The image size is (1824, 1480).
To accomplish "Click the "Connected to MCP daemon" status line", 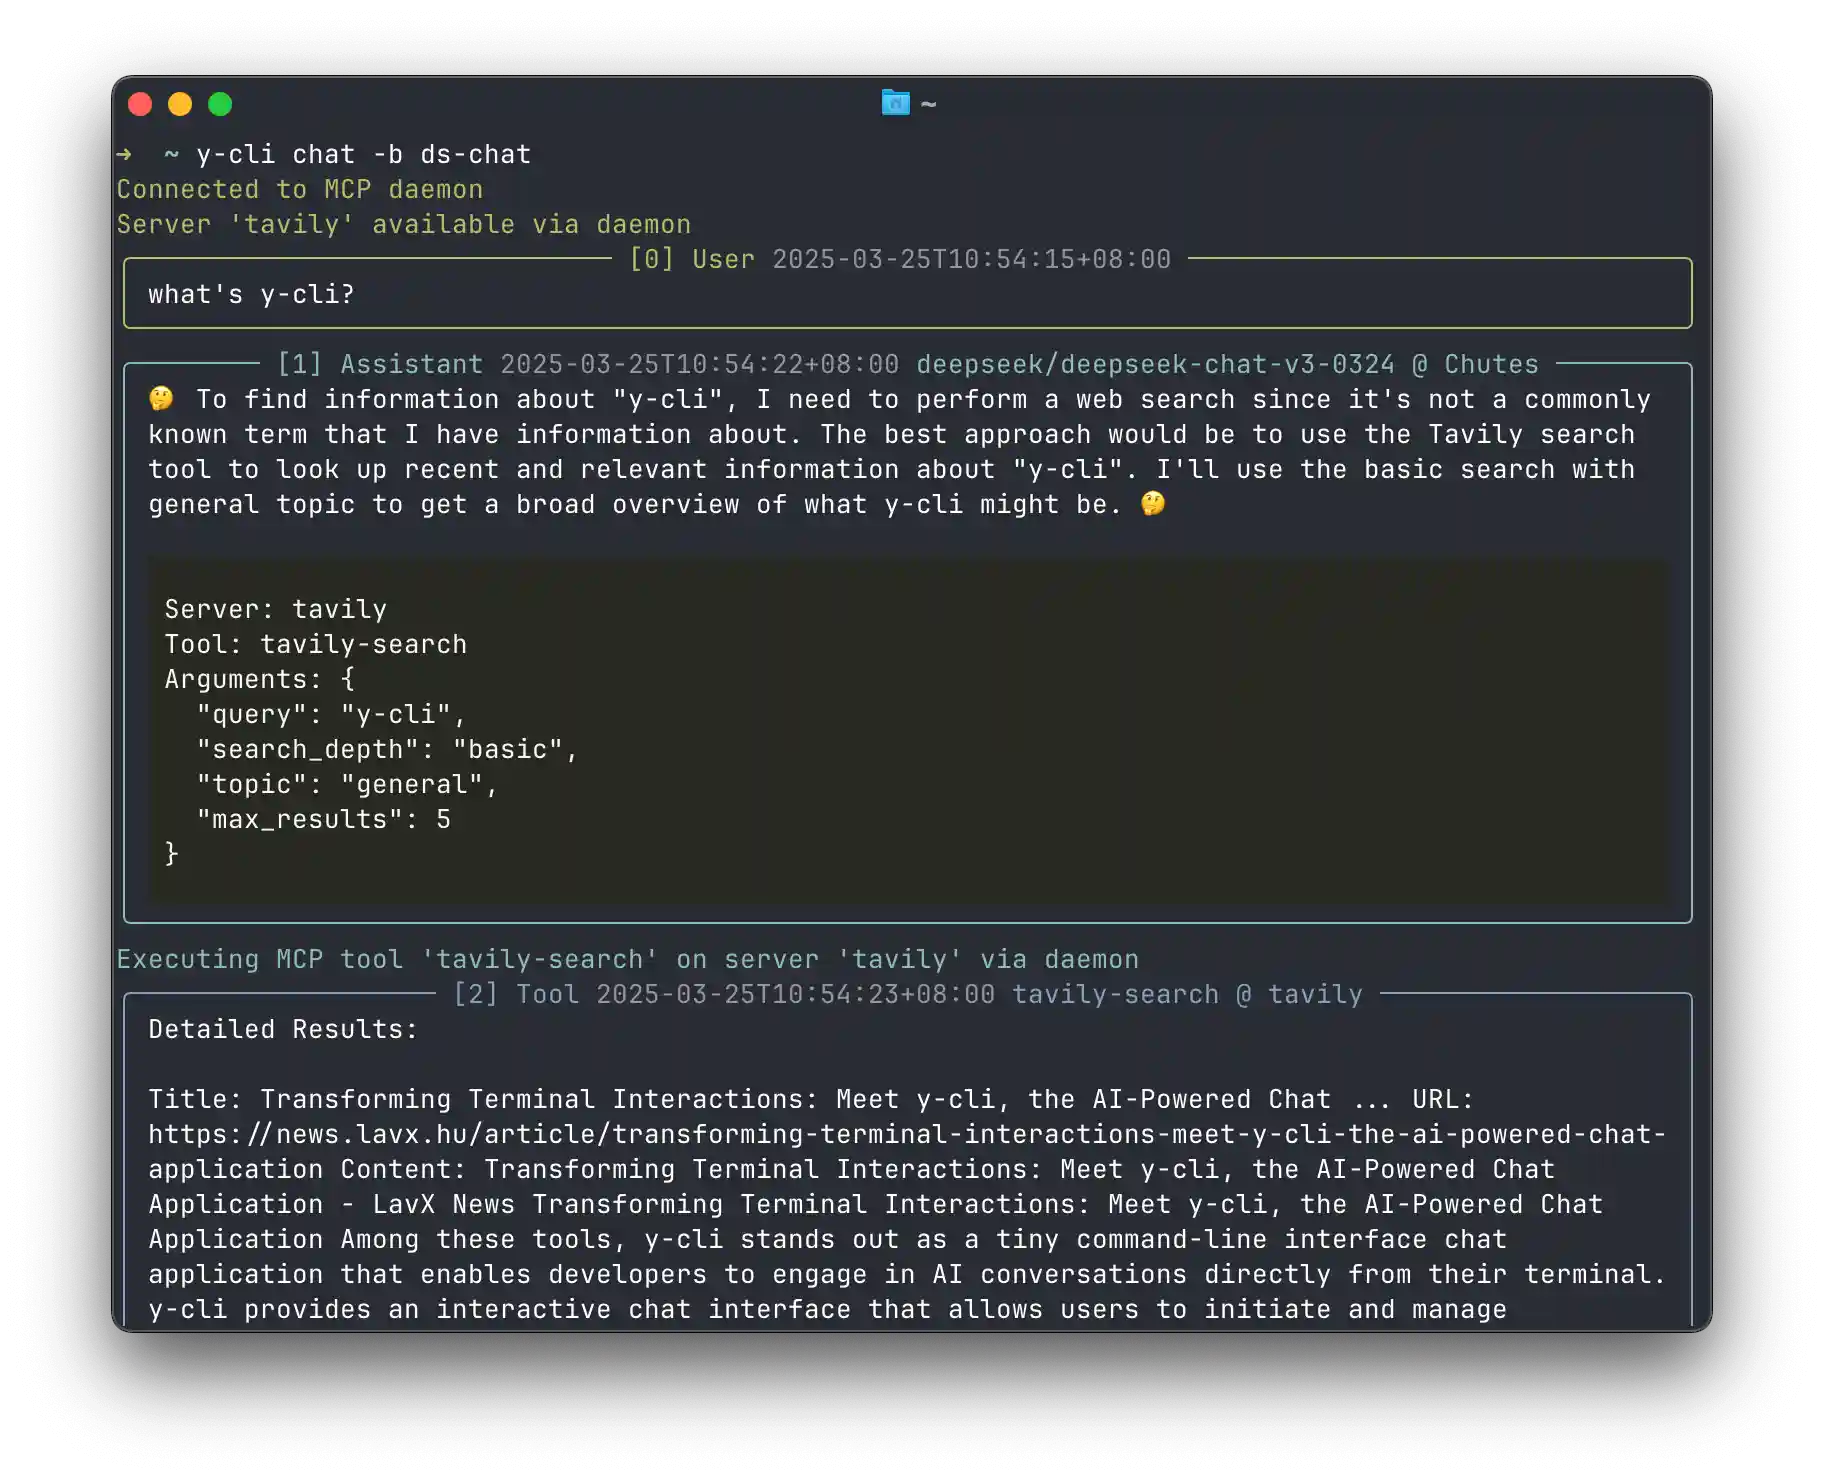I will (x=300, y=190).
